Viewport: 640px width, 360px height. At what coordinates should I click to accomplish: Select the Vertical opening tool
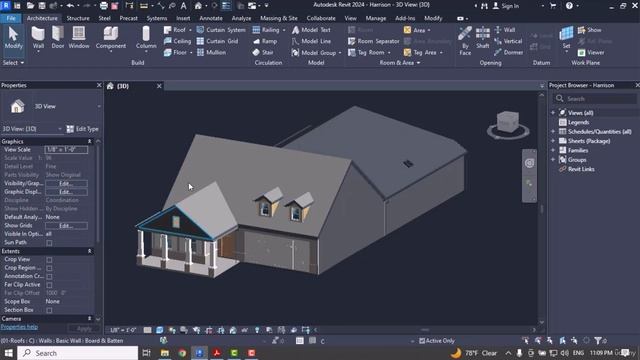(x=508, y=41)
